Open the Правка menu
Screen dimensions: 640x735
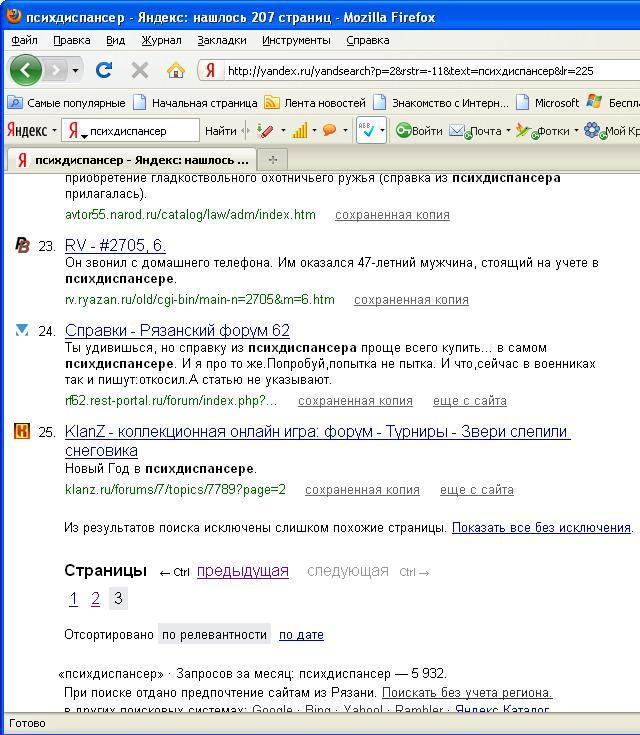coord(72,40)
